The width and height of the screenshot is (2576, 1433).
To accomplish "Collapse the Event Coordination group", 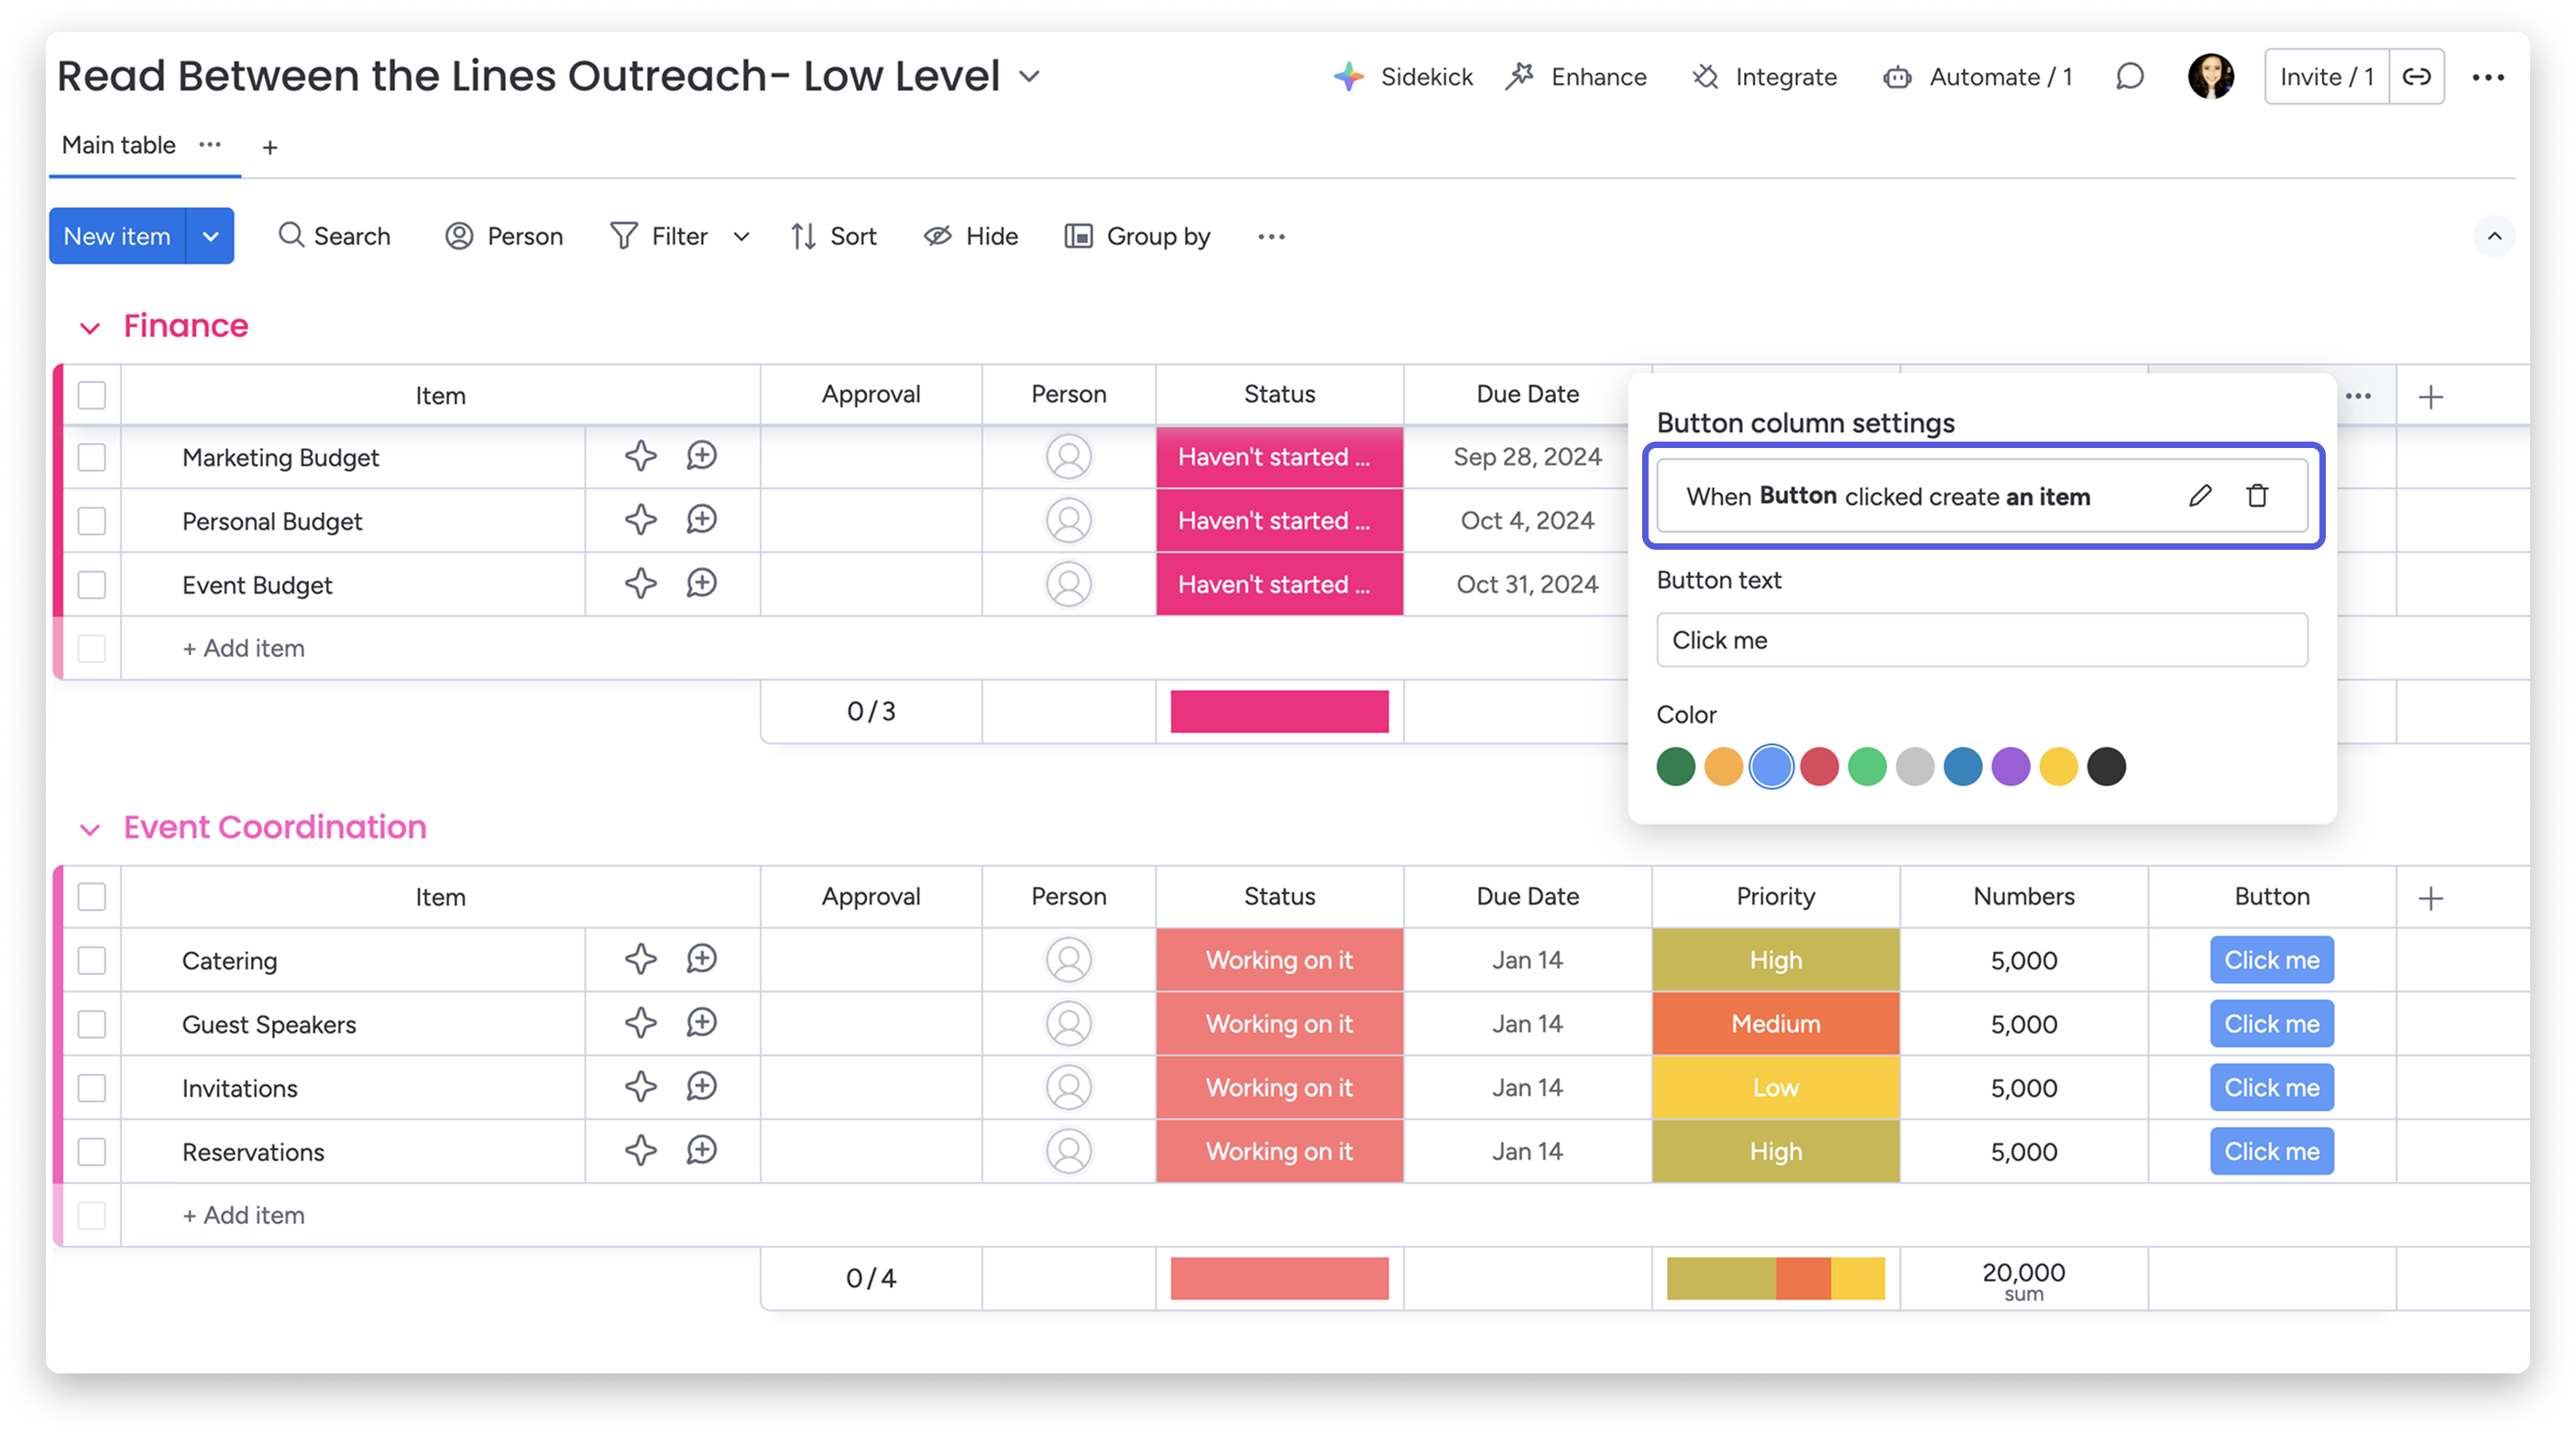I will click(91, 828).
